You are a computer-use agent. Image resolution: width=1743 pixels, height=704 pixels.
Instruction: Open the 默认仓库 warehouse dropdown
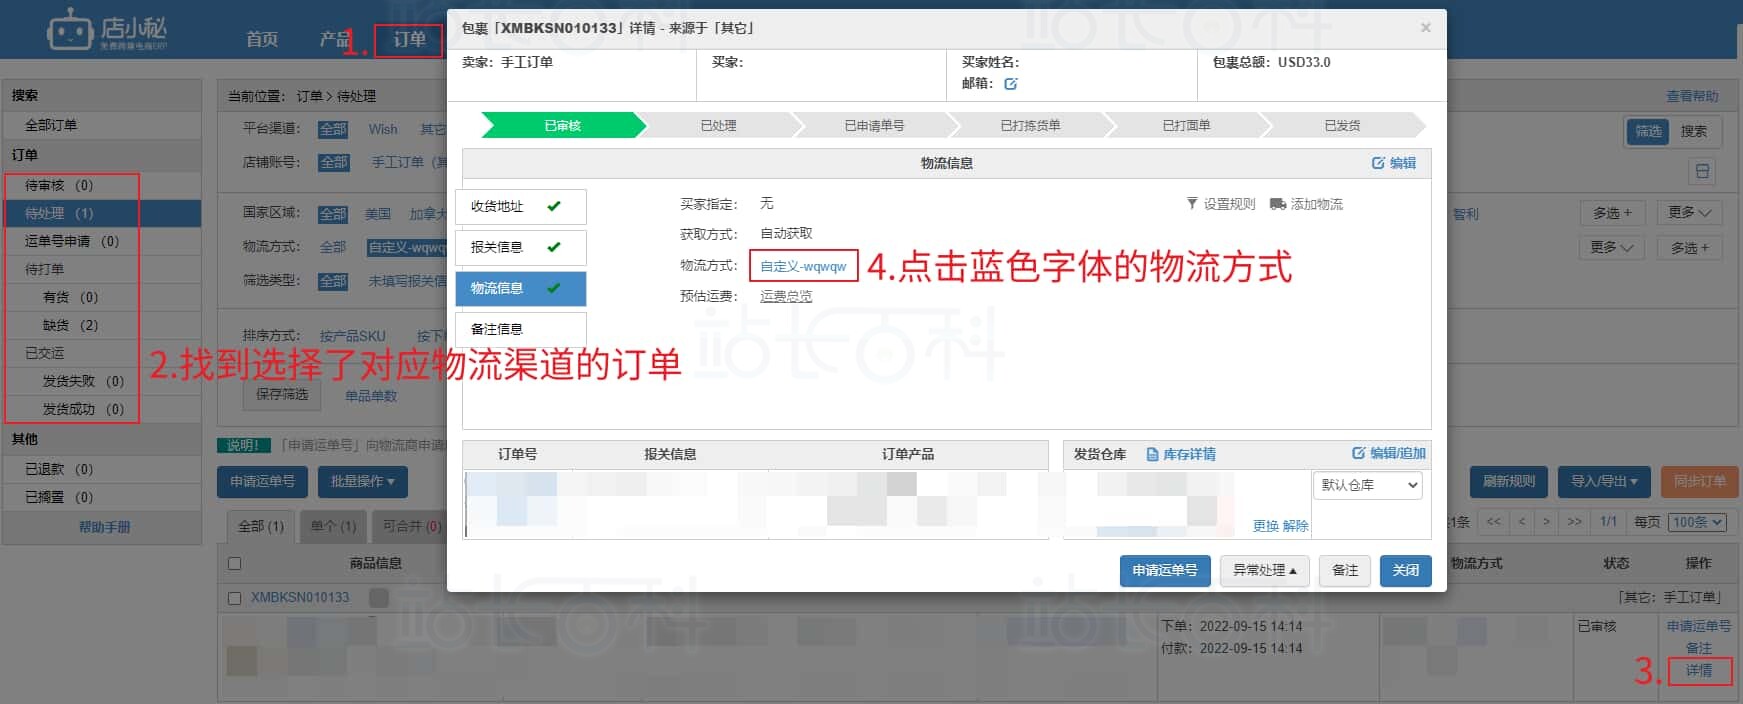pyautogui.click(x=1367, y=485)
